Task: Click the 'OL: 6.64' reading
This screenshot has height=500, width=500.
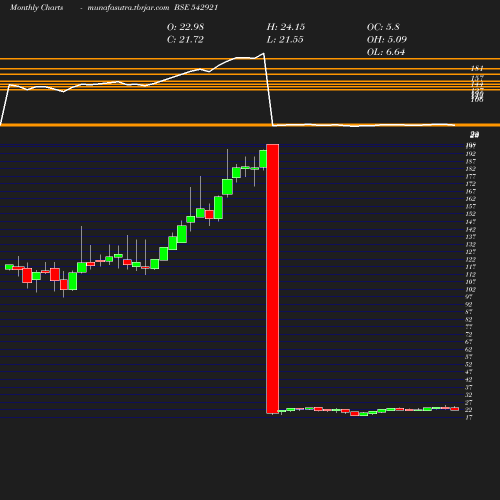Action: coord(386,52)
